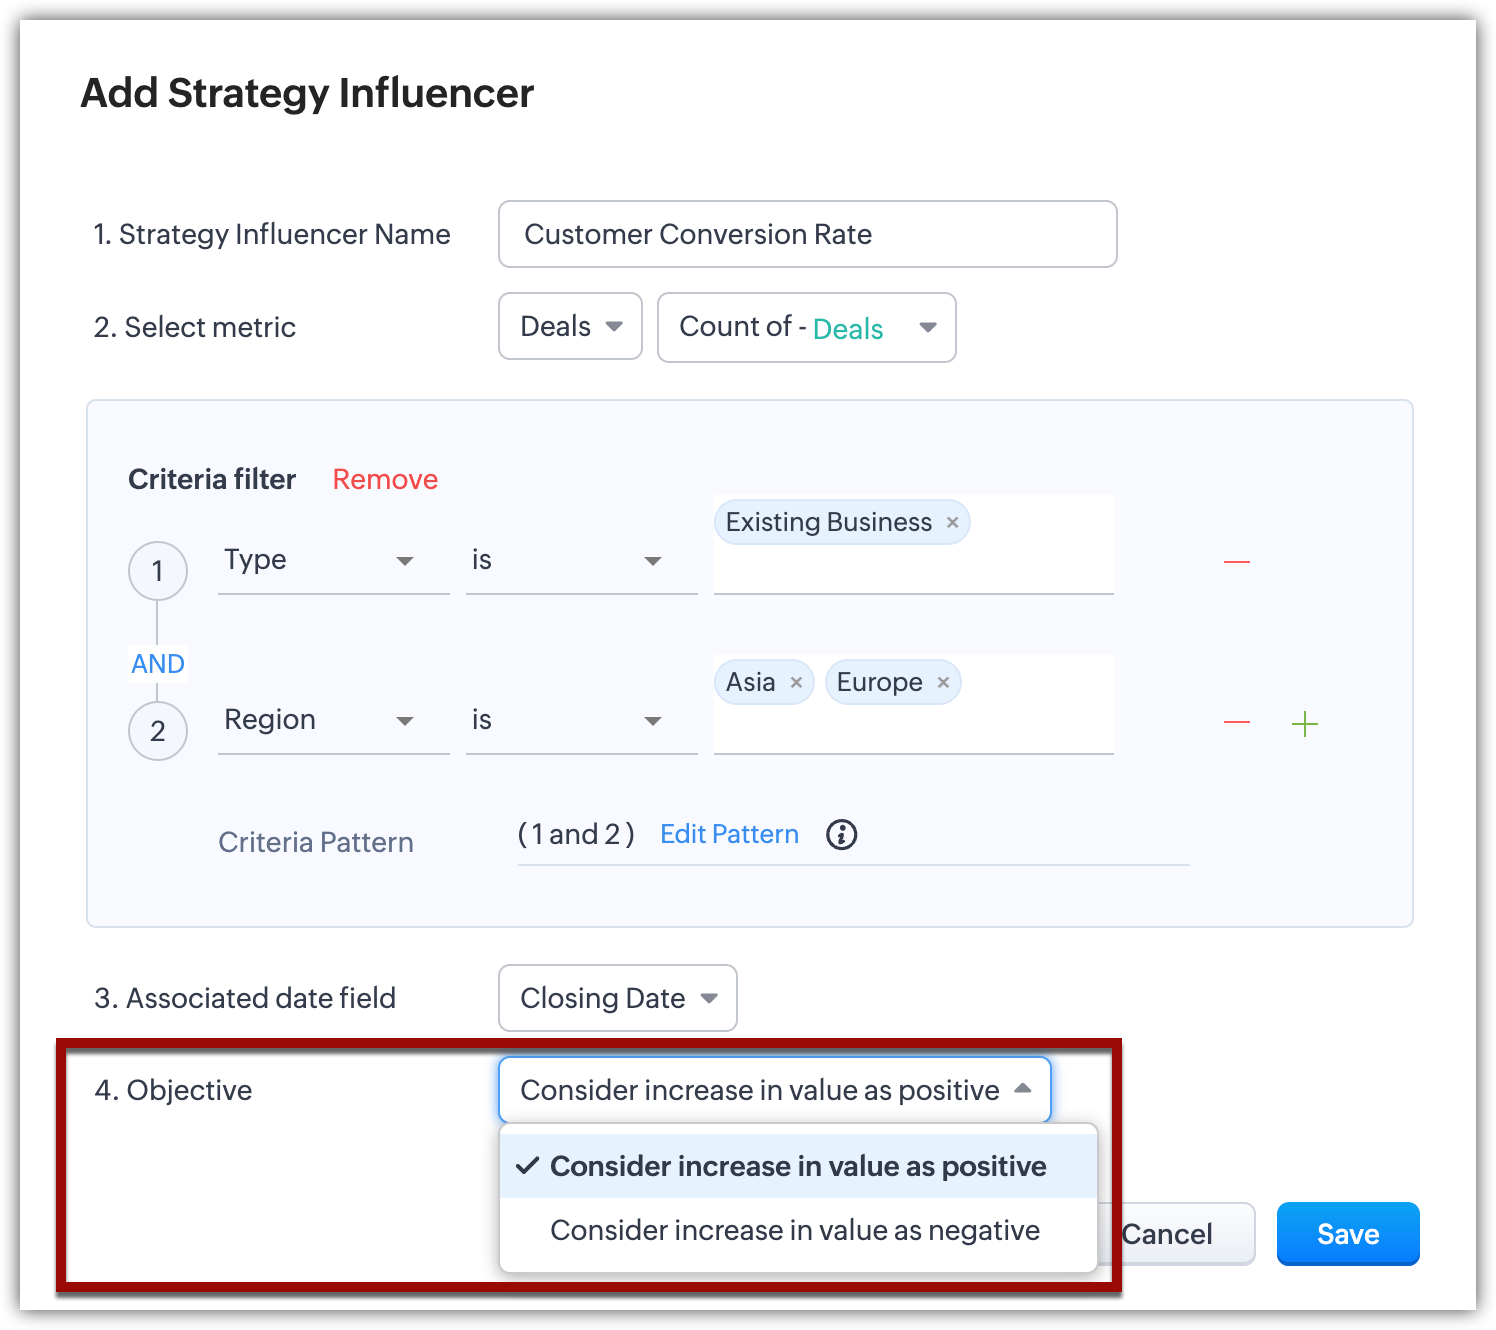Choose Consider increase in value as positive option
This screenshot has height=1330, width=1496.
(797, 1167)
